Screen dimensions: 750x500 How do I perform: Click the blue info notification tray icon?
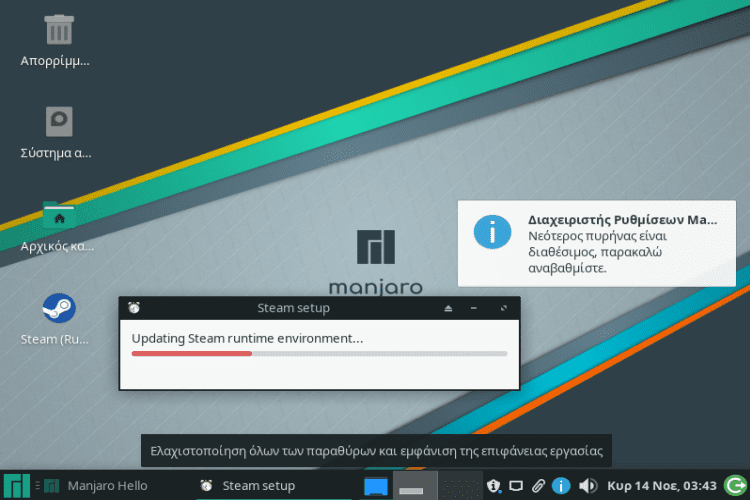point(561,486)
